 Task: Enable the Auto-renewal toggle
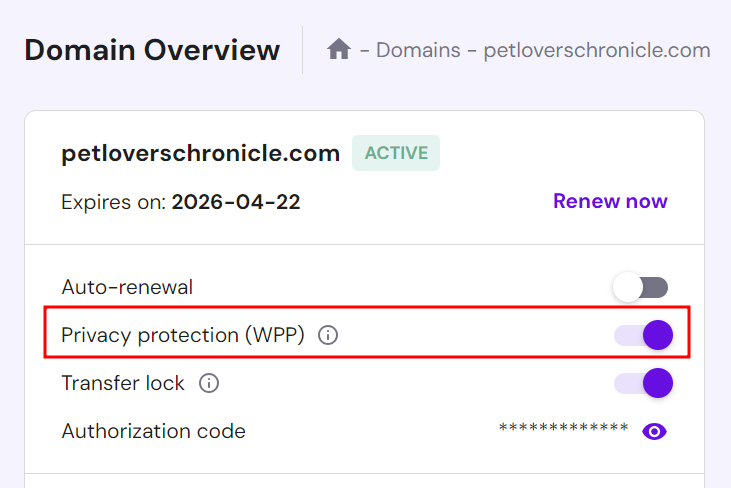pos(640,288)
